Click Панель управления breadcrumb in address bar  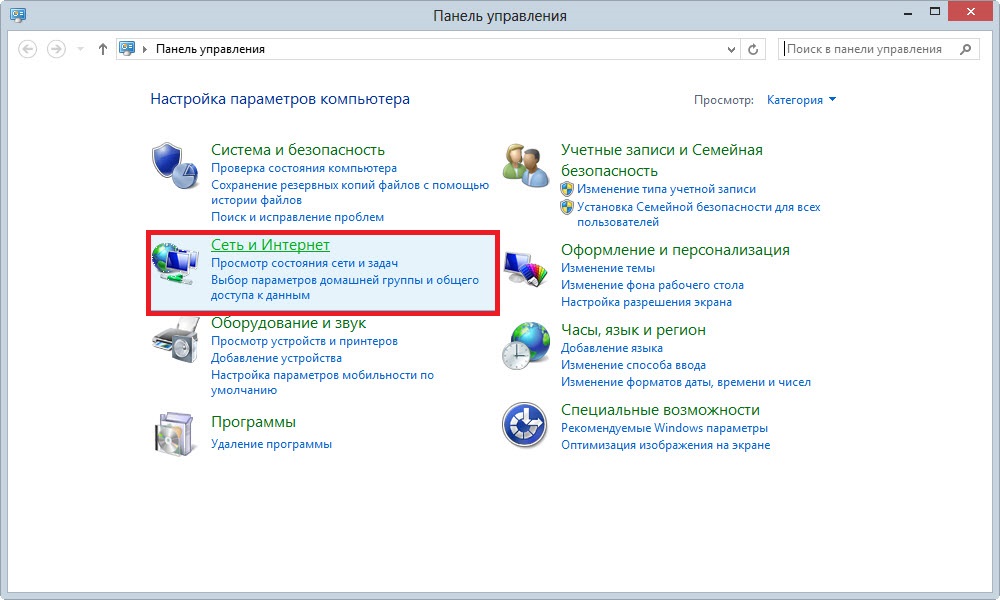click(x=210, y=49)
